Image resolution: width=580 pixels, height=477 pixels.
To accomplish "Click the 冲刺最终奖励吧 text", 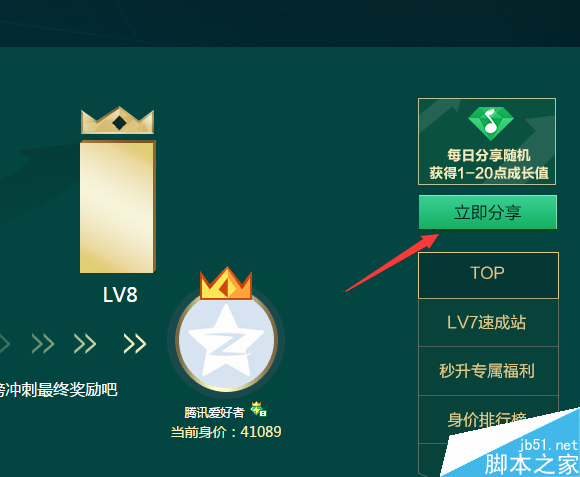I will click(x=61, y=389).
